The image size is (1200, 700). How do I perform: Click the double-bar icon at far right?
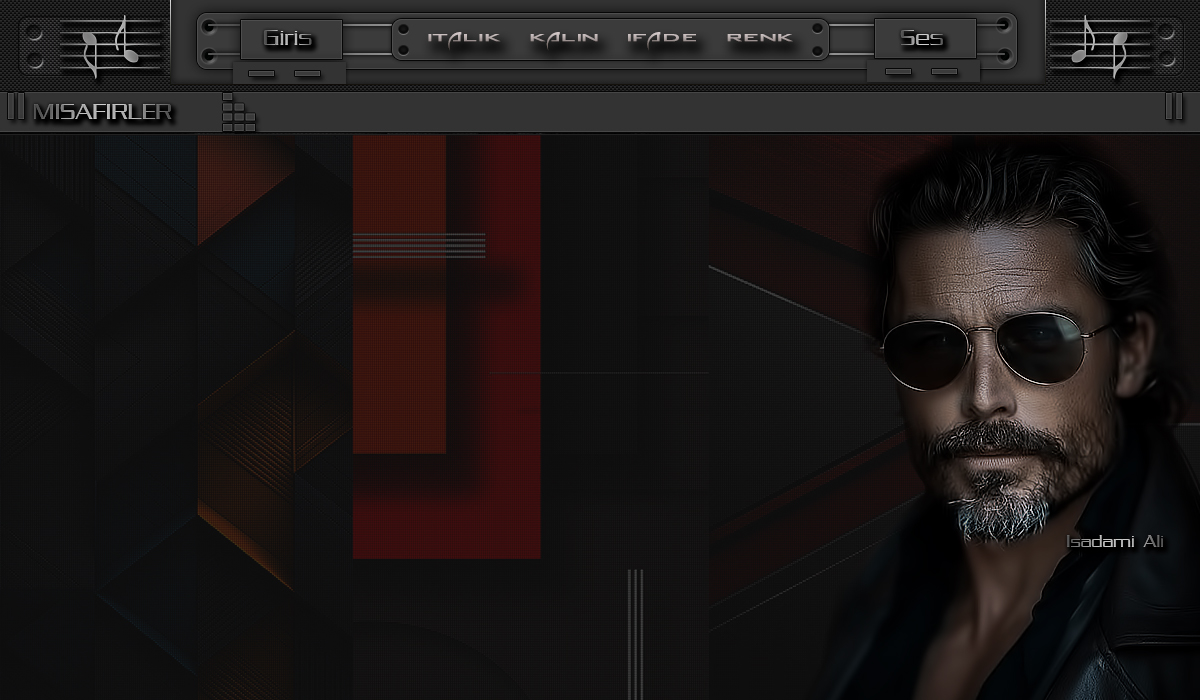tap(1174, 107)
